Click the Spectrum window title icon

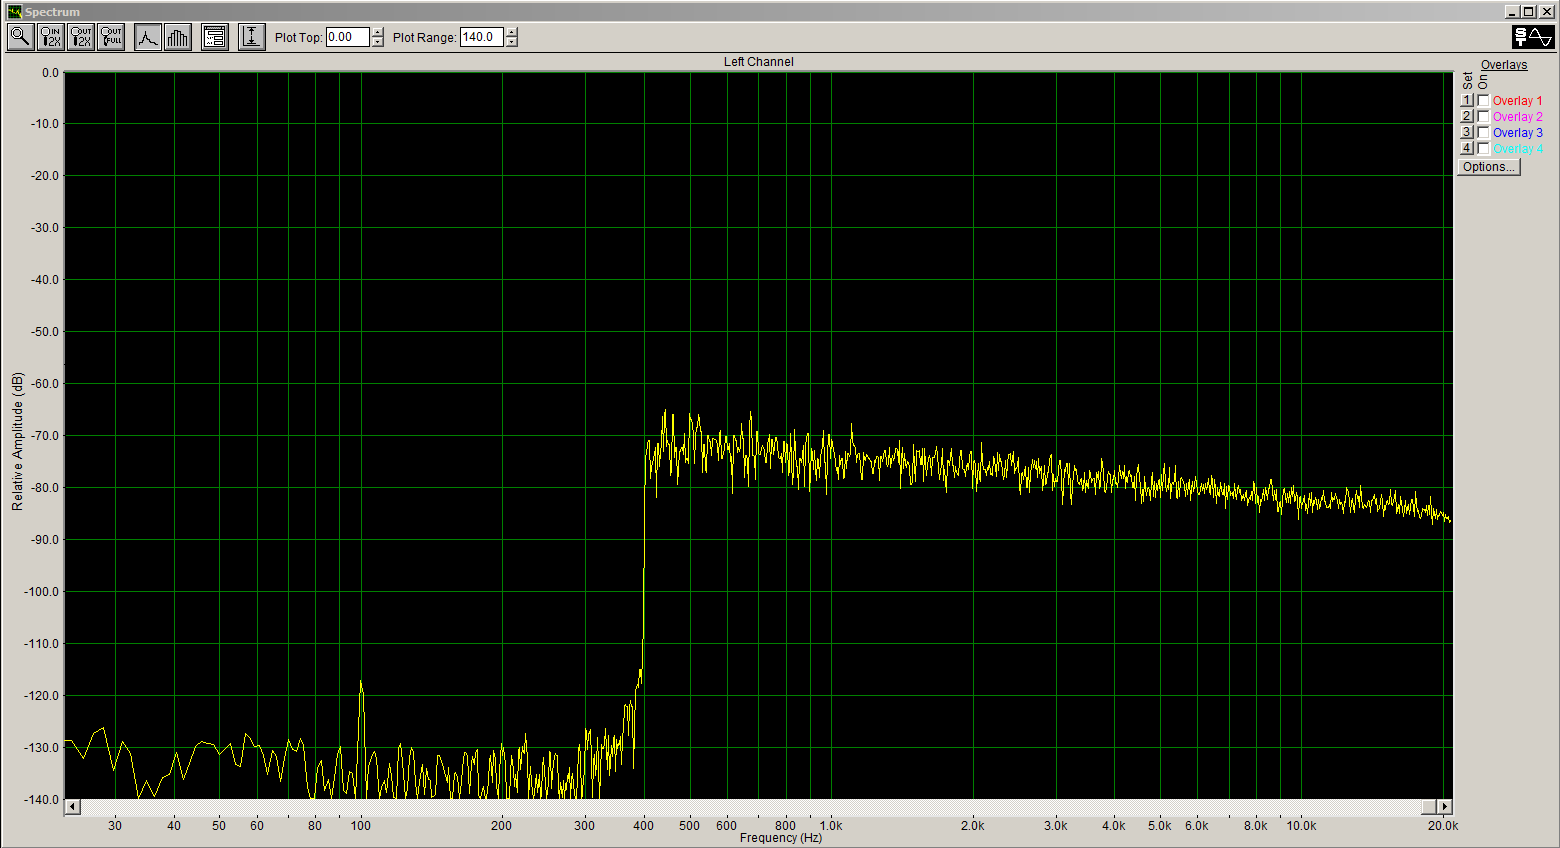click(x=14, y=12)
